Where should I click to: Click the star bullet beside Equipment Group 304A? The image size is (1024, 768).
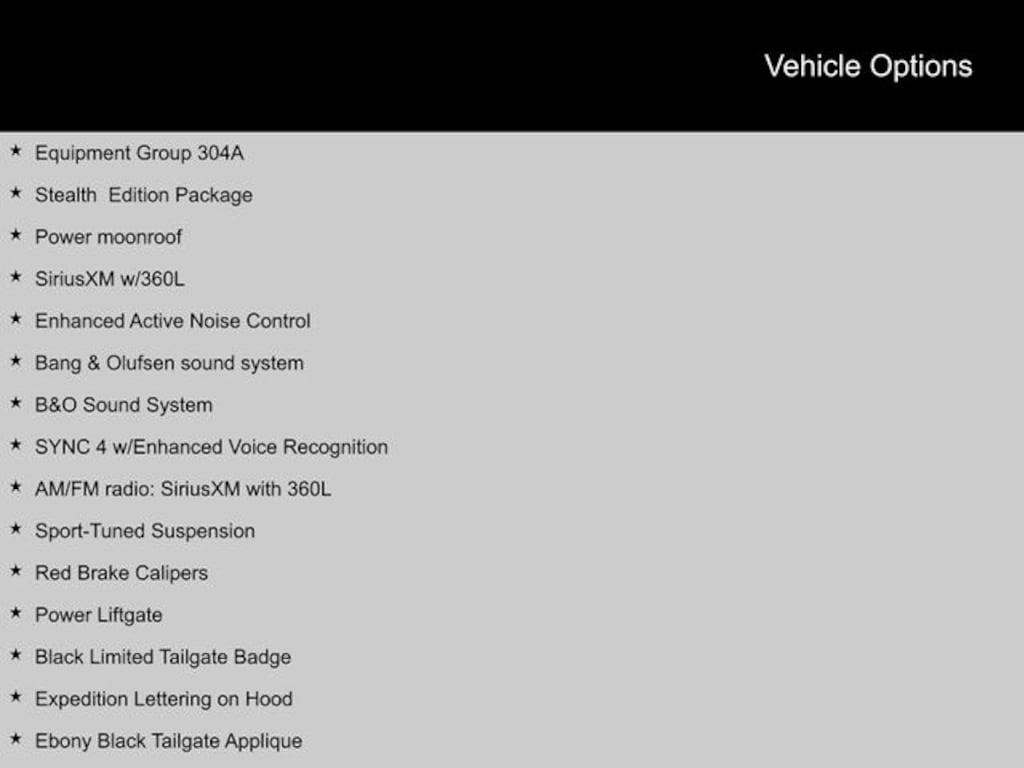15,152
